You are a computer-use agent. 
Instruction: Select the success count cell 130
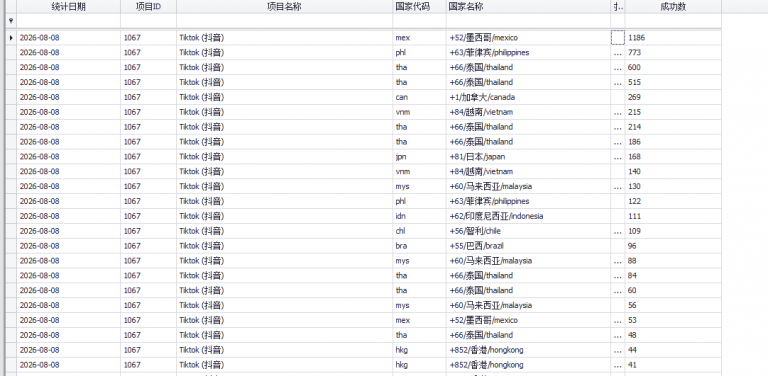pos(673,187)
